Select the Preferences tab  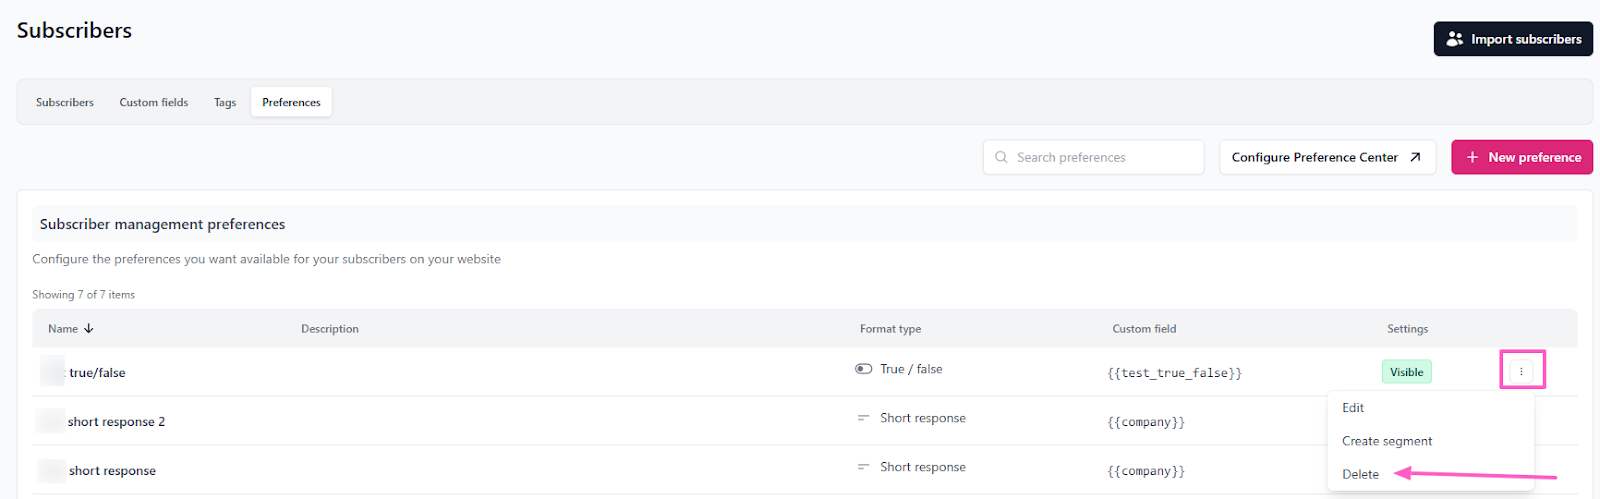[x=291, y=102]
